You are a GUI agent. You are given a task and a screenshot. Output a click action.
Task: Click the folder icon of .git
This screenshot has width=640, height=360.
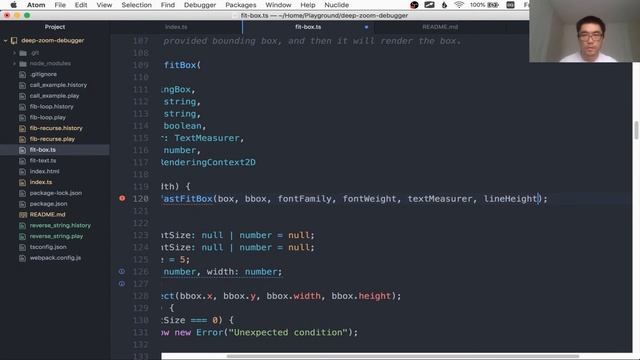23,53
